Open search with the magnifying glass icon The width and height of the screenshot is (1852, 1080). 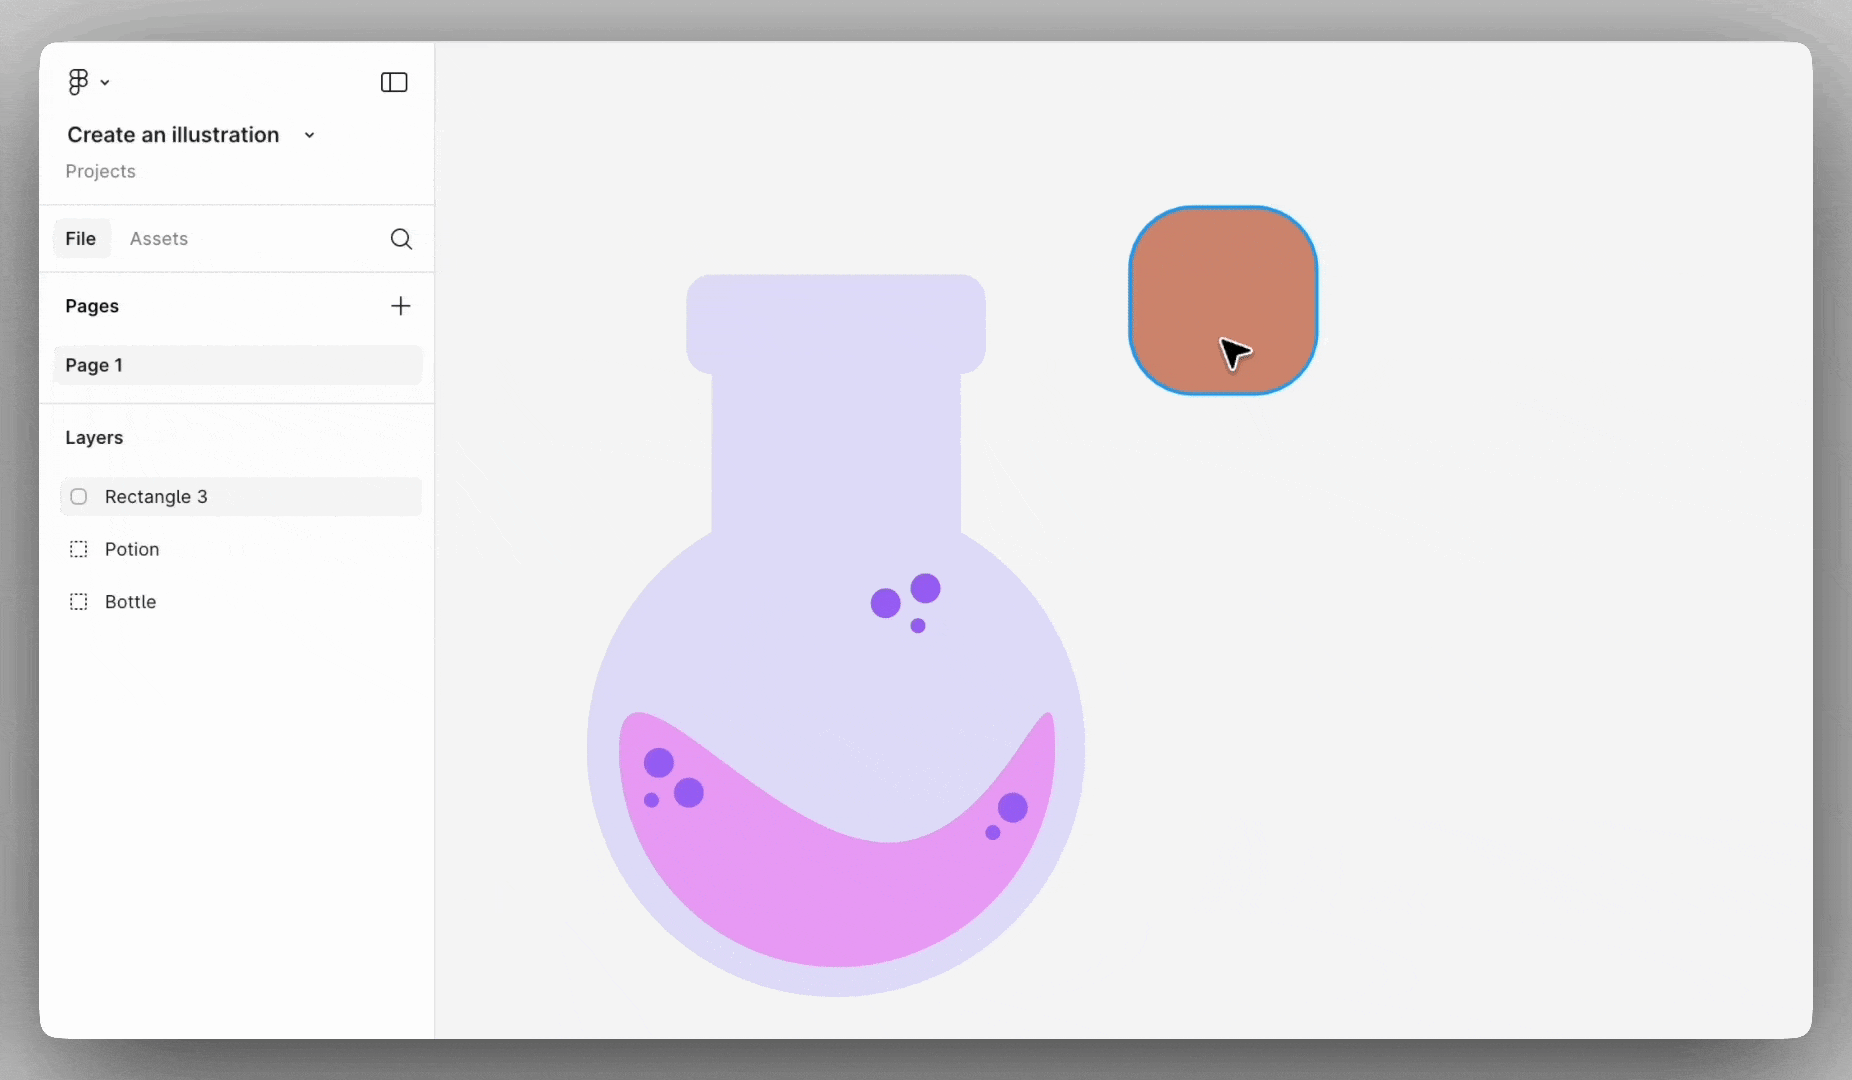401,239
